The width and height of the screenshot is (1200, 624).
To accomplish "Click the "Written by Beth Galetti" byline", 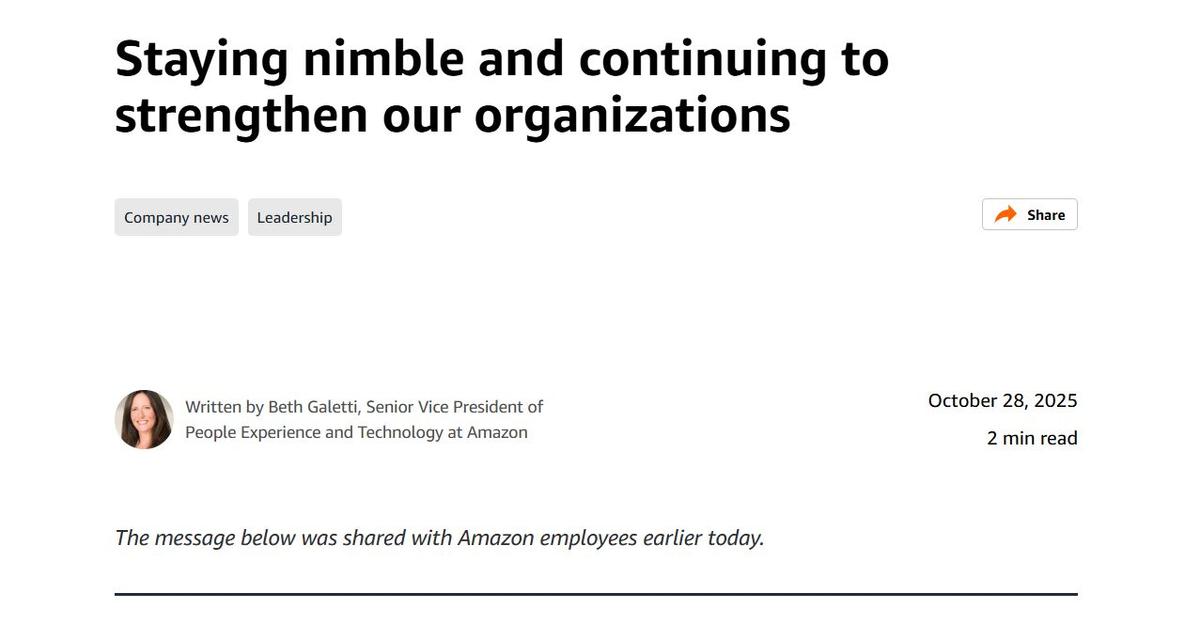I will (273, 407).
